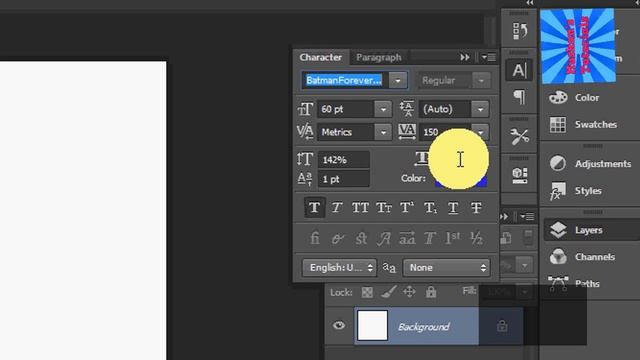Open the 3D panel dock icon

(x=519, y=175)
